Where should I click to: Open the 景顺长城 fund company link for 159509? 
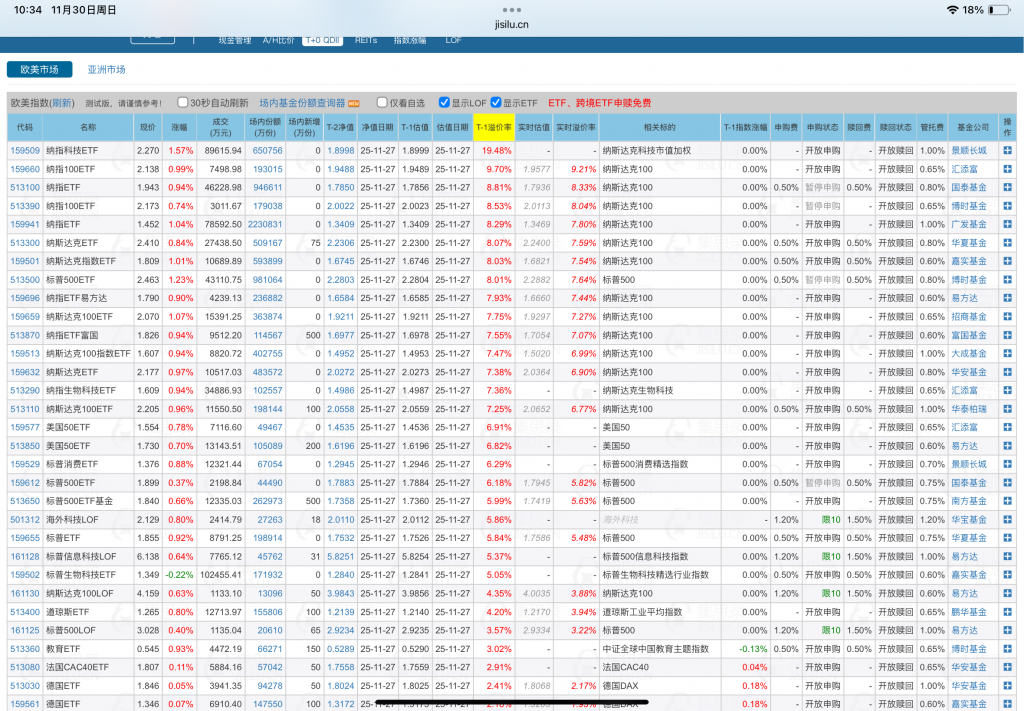point(967,151)
